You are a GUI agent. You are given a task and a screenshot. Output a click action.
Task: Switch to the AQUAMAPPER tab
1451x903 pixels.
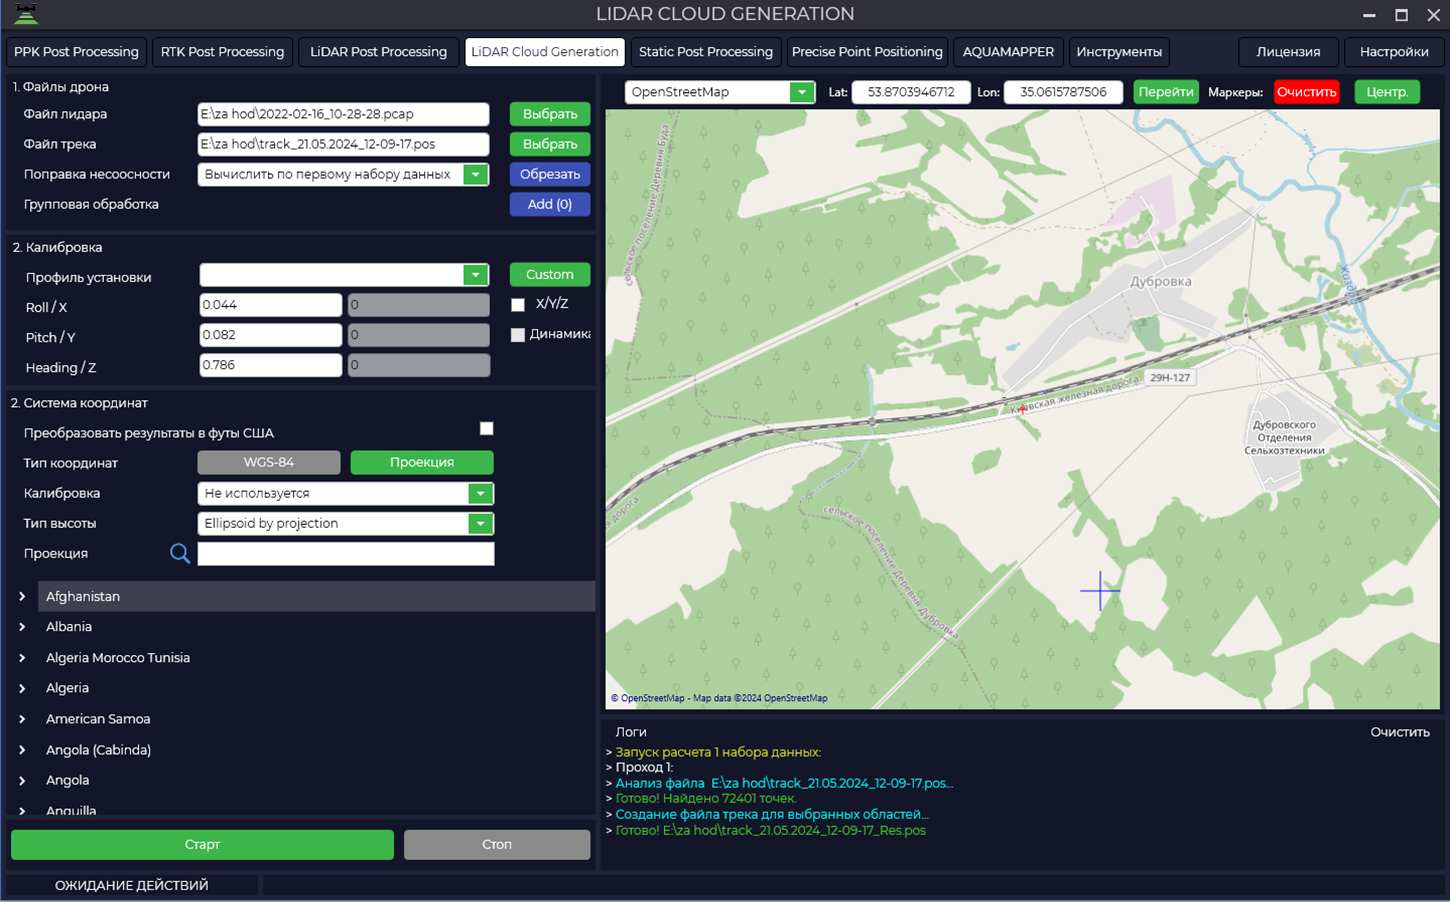tap(1008, 52)
